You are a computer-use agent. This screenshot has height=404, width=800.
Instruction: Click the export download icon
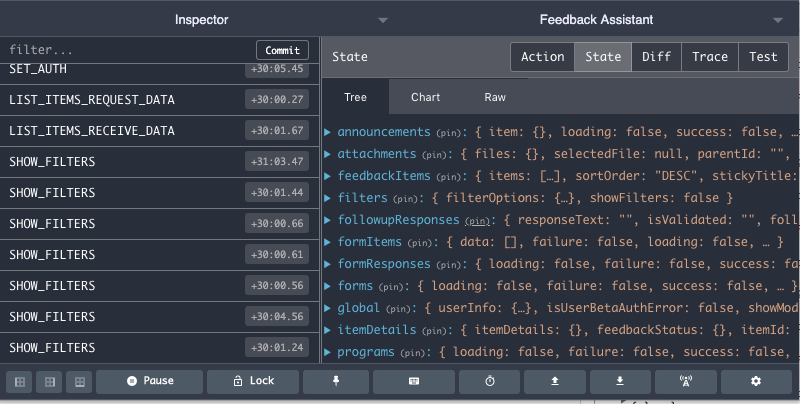pos(620,382)
